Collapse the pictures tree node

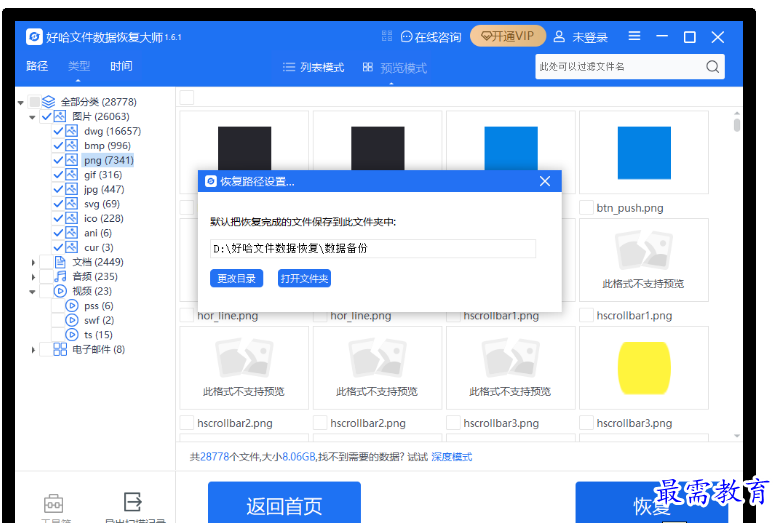(32, 118)
